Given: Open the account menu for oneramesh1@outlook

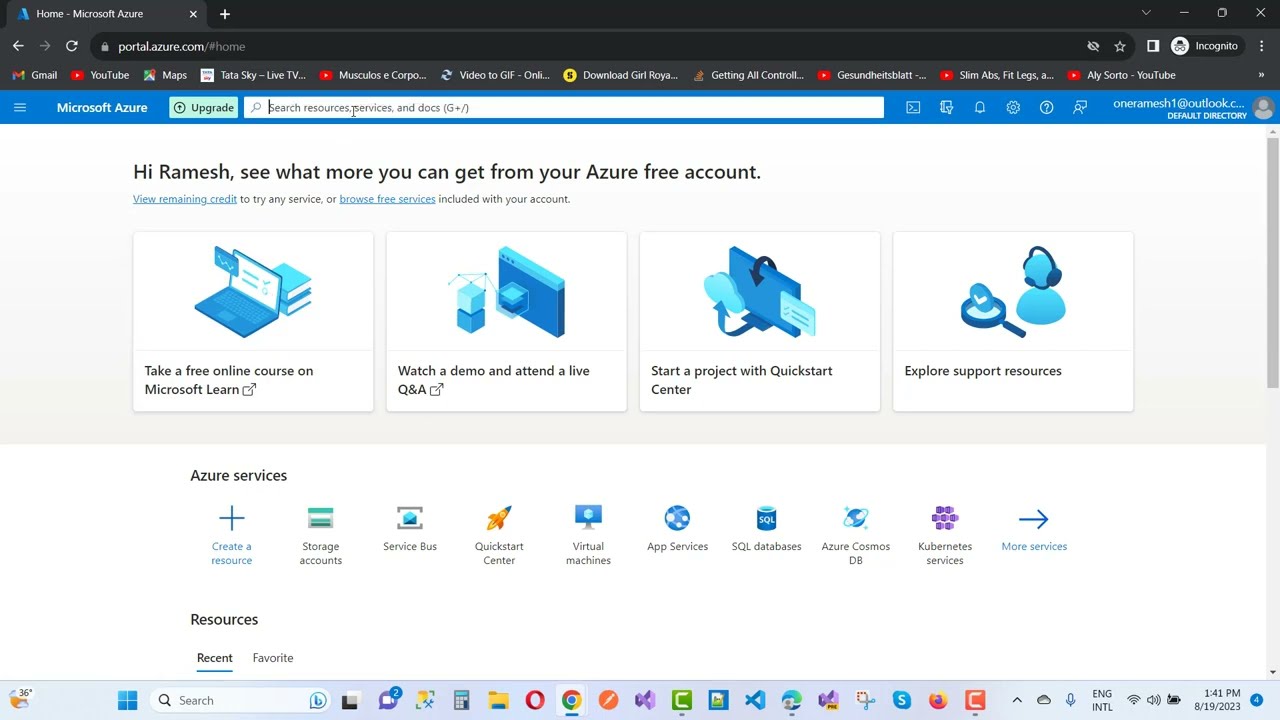Looking at the screenshot, I should coord(1191,108).
